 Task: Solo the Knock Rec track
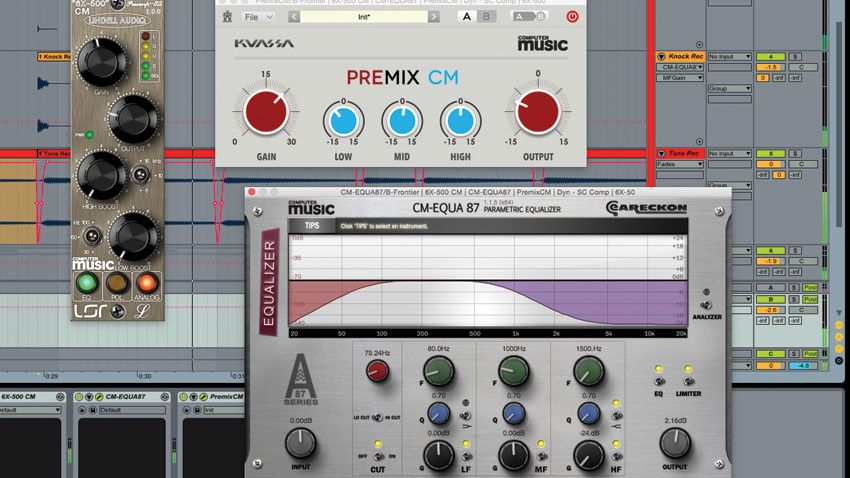click(x=795, y=56)
